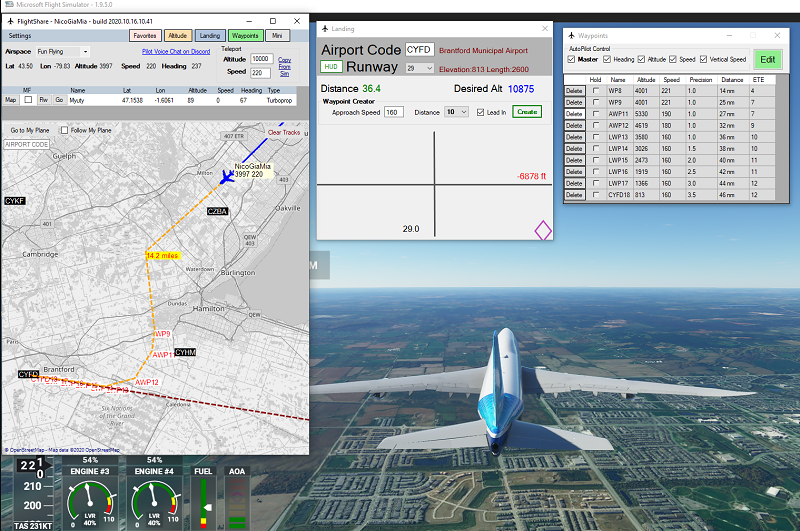Maximize the FlightShare window

tap(273, 21)
